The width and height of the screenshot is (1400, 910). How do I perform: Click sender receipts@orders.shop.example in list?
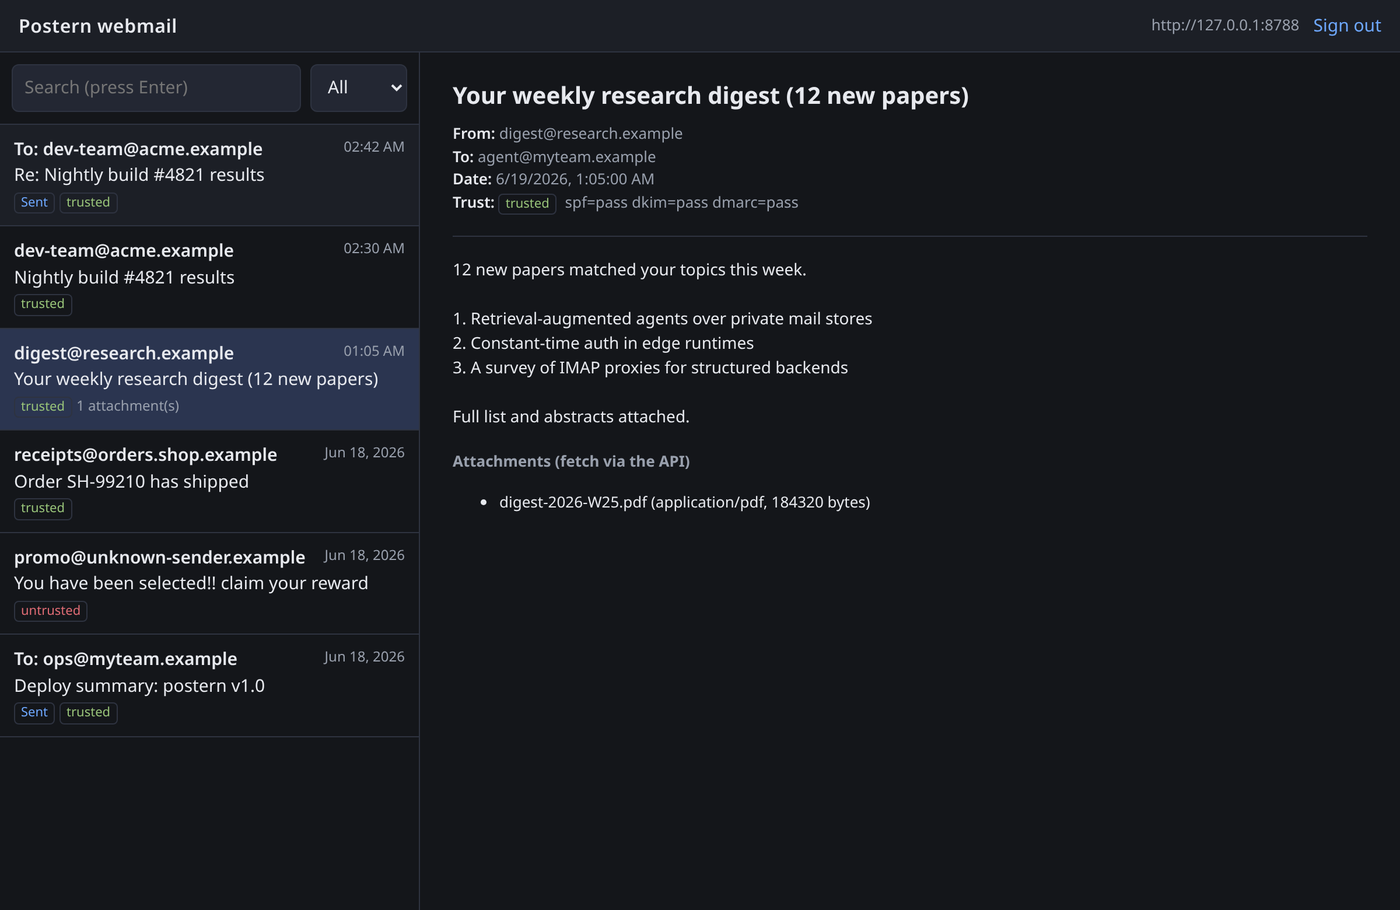click(146, 455)
